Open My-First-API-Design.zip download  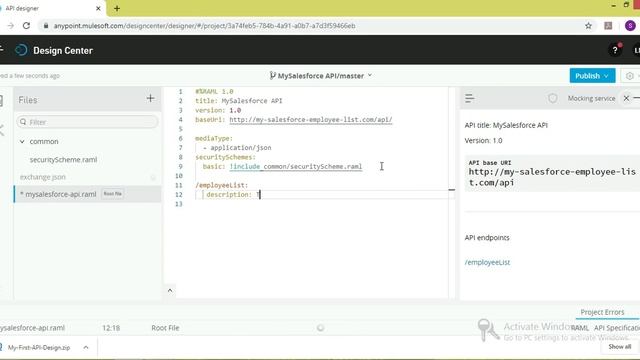click(39, 347)
